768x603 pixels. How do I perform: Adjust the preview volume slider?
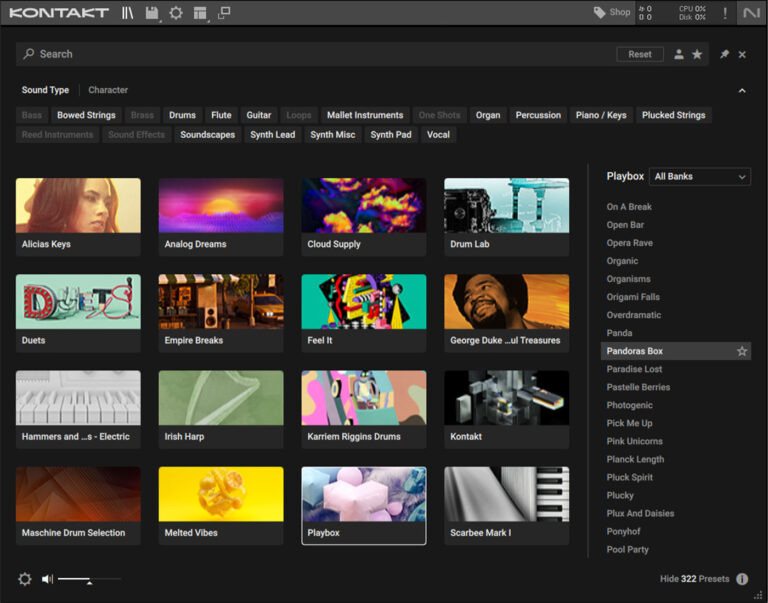pyautogui.click(x=89, y=579)
